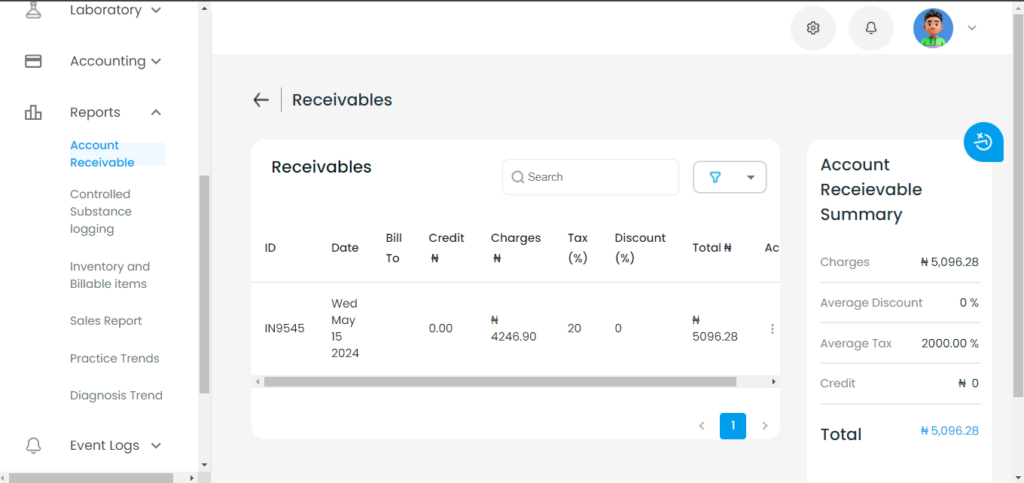Open Sales Report from sidebar
Image resolution: width=1024 pixels, height=483 pixels.
(x=106, y=321)
